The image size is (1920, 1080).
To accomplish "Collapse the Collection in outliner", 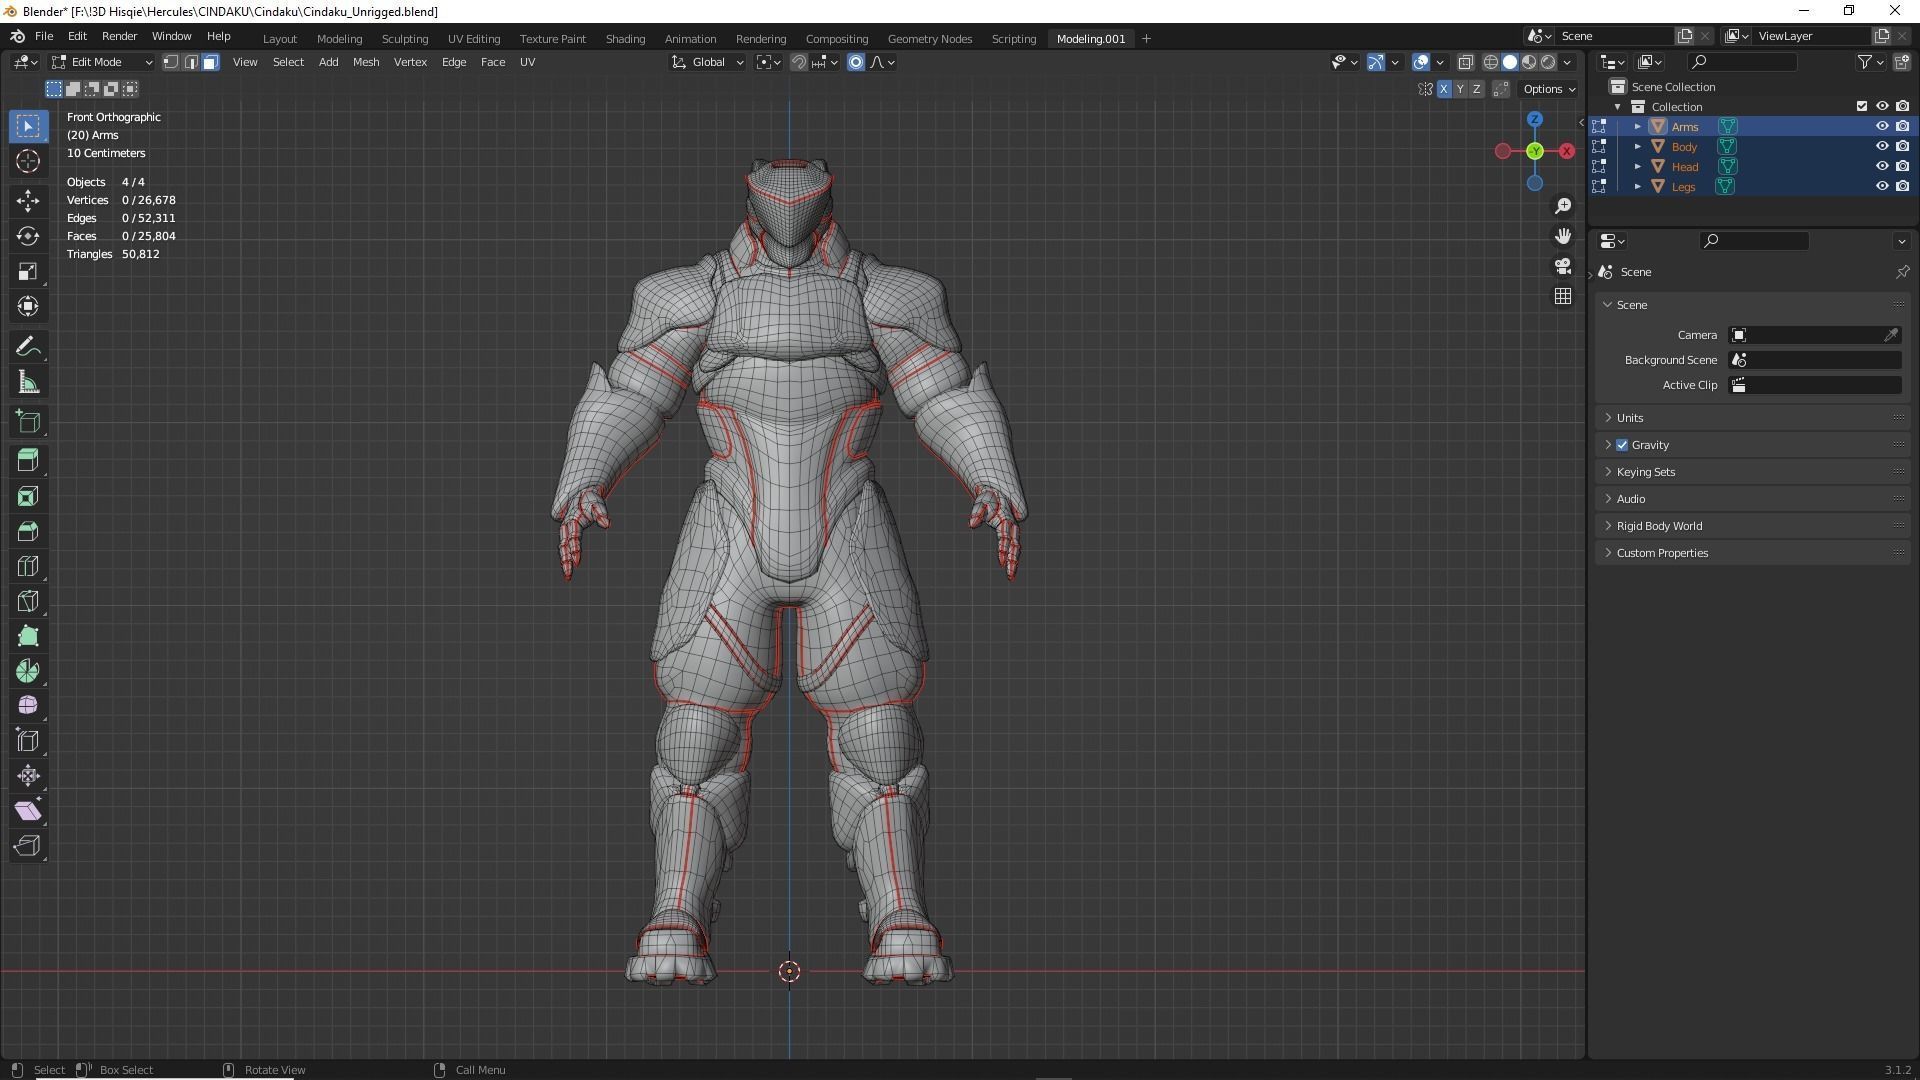I will click(x=1617, y=107).
